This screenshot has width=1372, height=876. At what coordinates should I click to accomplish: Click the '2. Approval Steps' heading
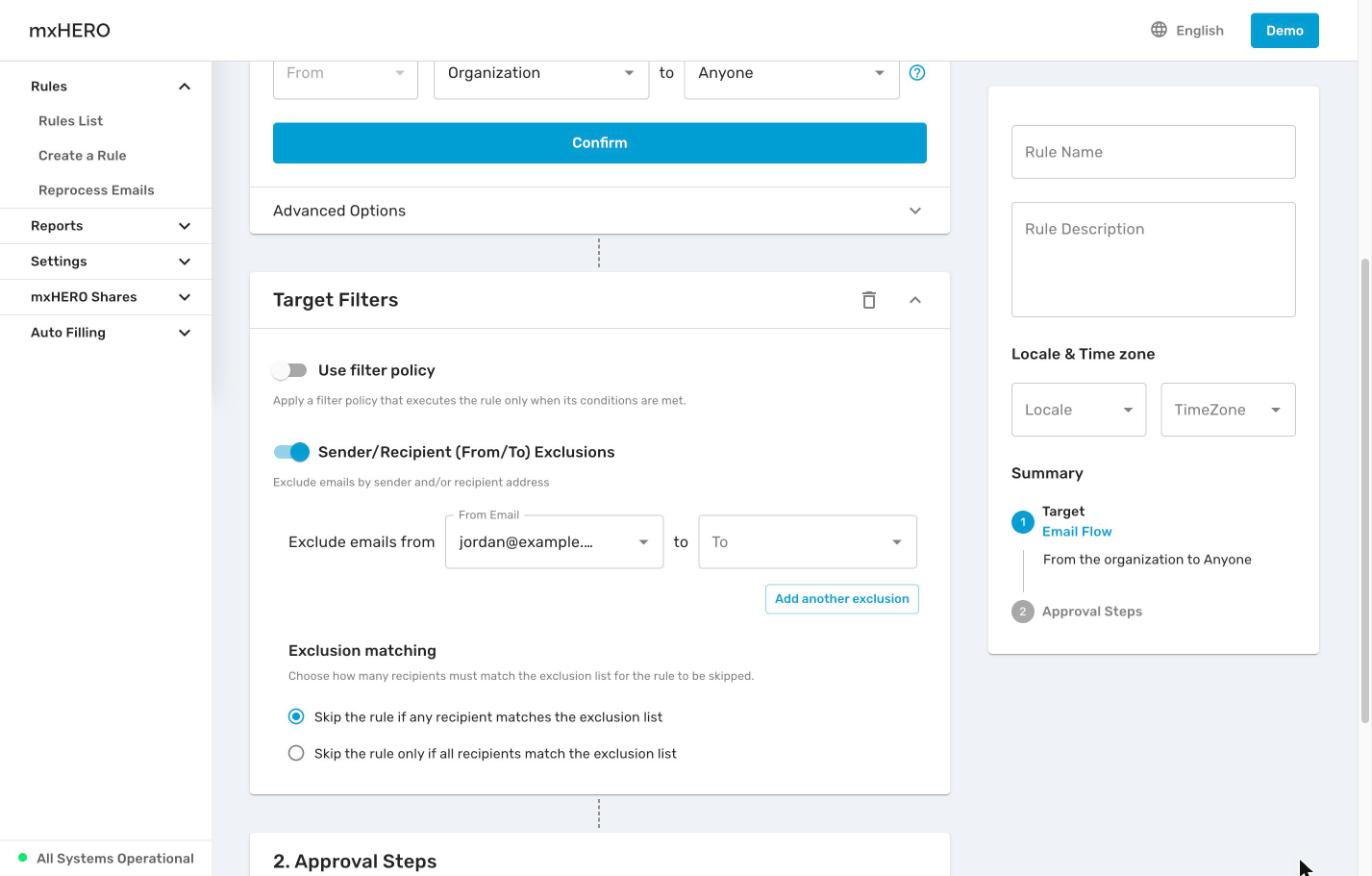click(x=355, y=861)
